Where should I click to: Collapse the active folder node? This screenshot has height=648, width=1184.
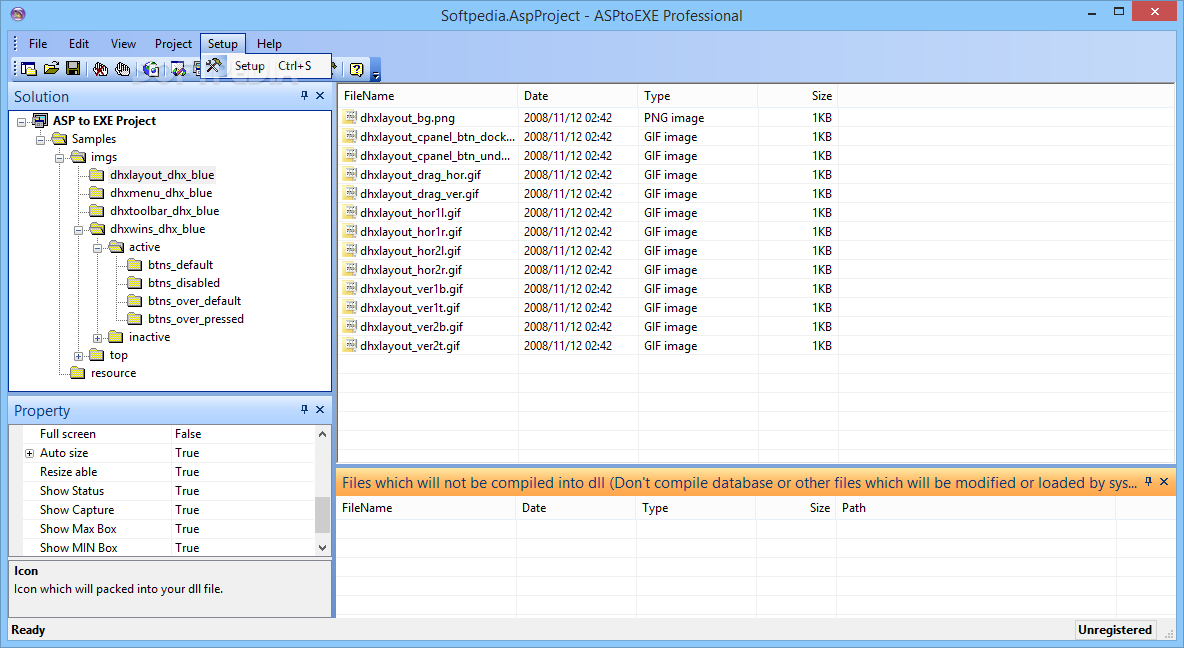[97, 248]
